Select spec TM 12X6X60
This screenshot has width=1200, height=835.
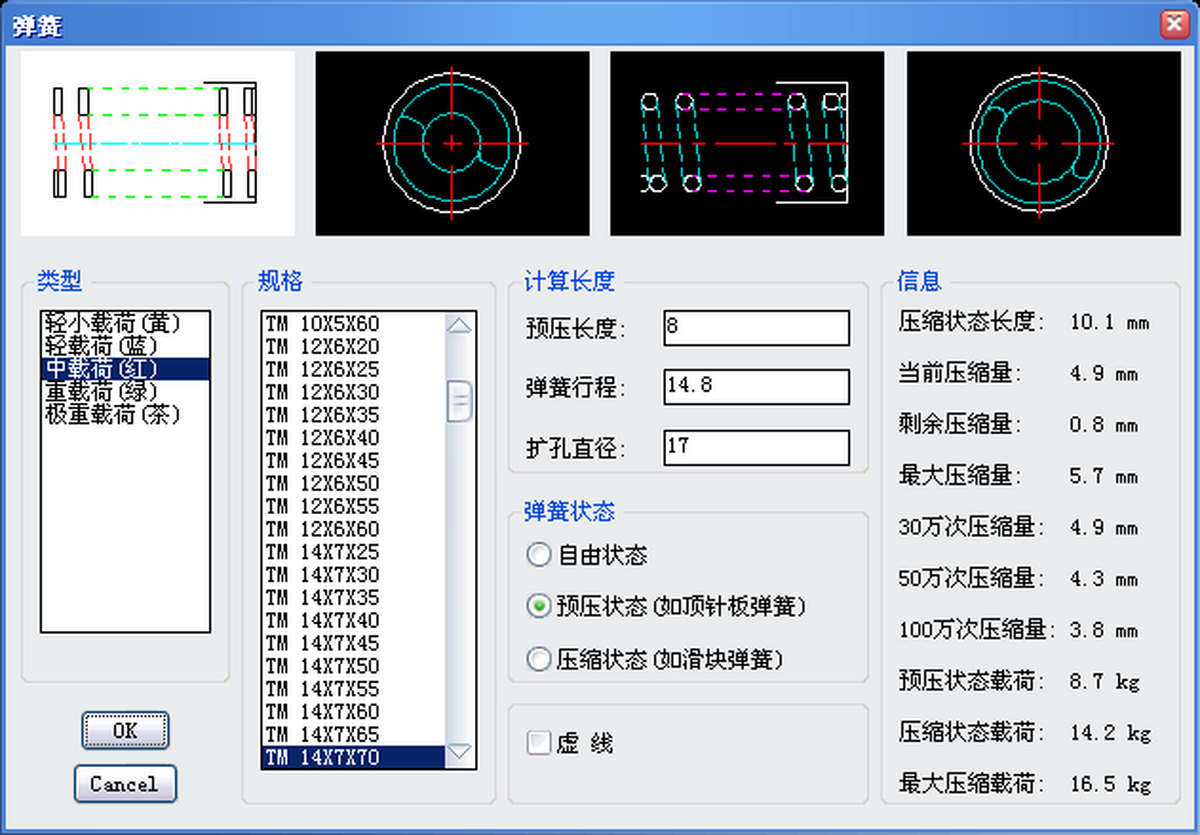(354, 529)
